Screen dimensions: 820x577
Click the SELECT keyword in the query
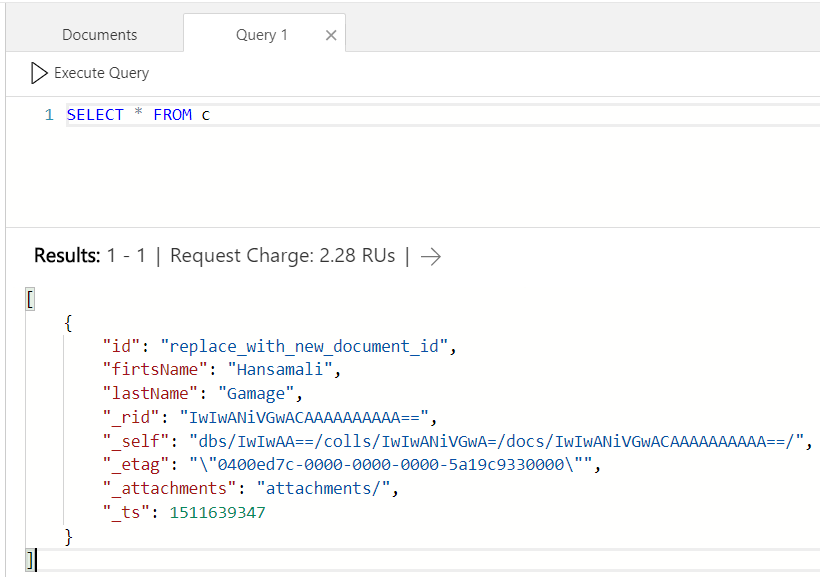(x=95, y=115)
